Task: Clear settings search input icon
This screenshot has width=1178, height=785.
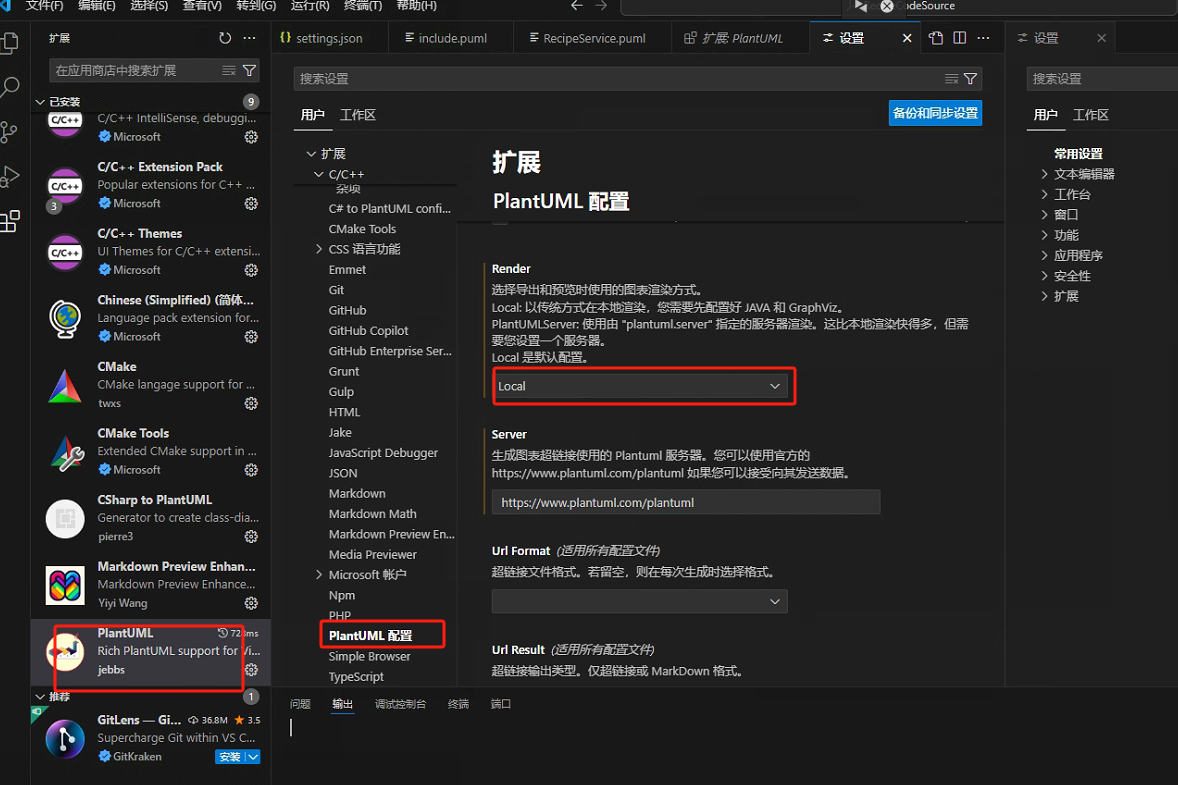Action: 951,79
